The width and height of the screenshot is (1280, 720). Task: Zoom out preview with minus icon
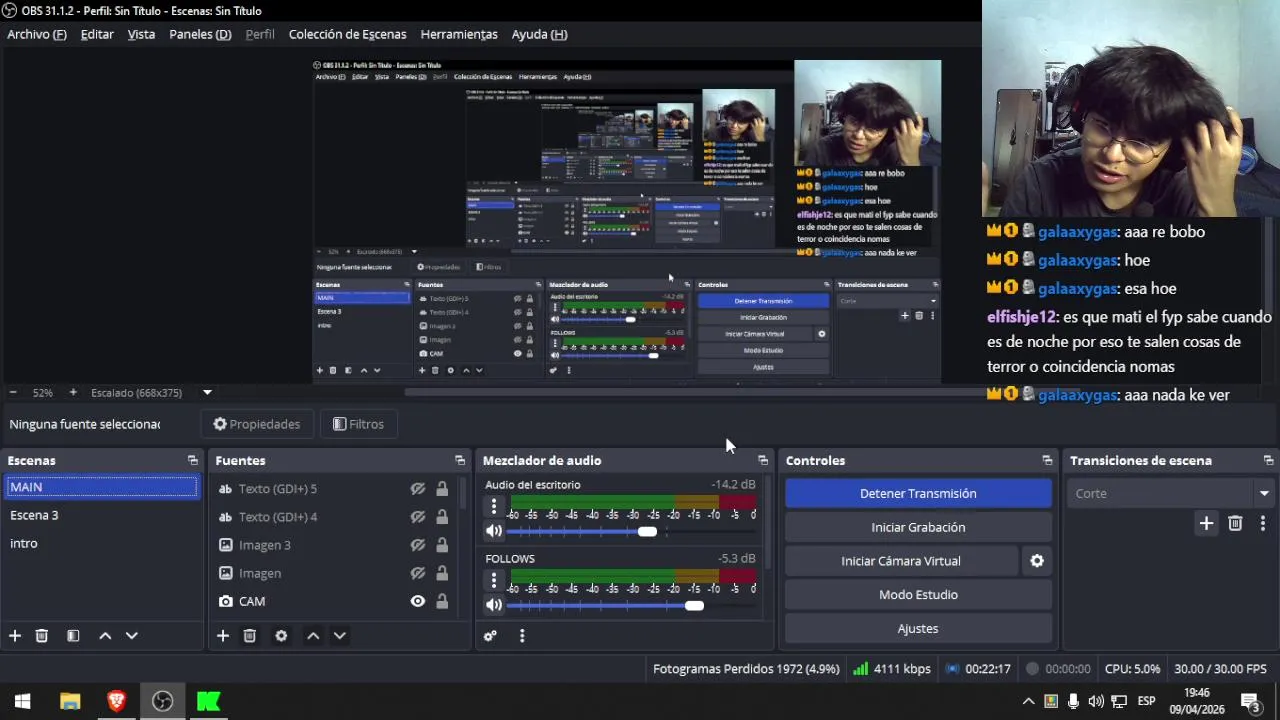13,393
